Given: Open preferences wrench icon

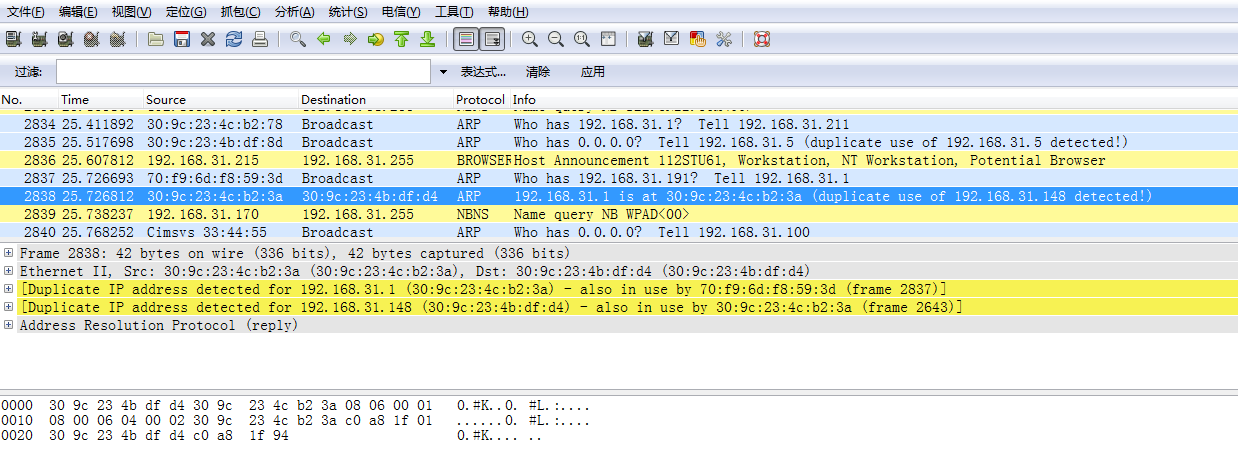Looking at the screenshot, I should (724, 39).
